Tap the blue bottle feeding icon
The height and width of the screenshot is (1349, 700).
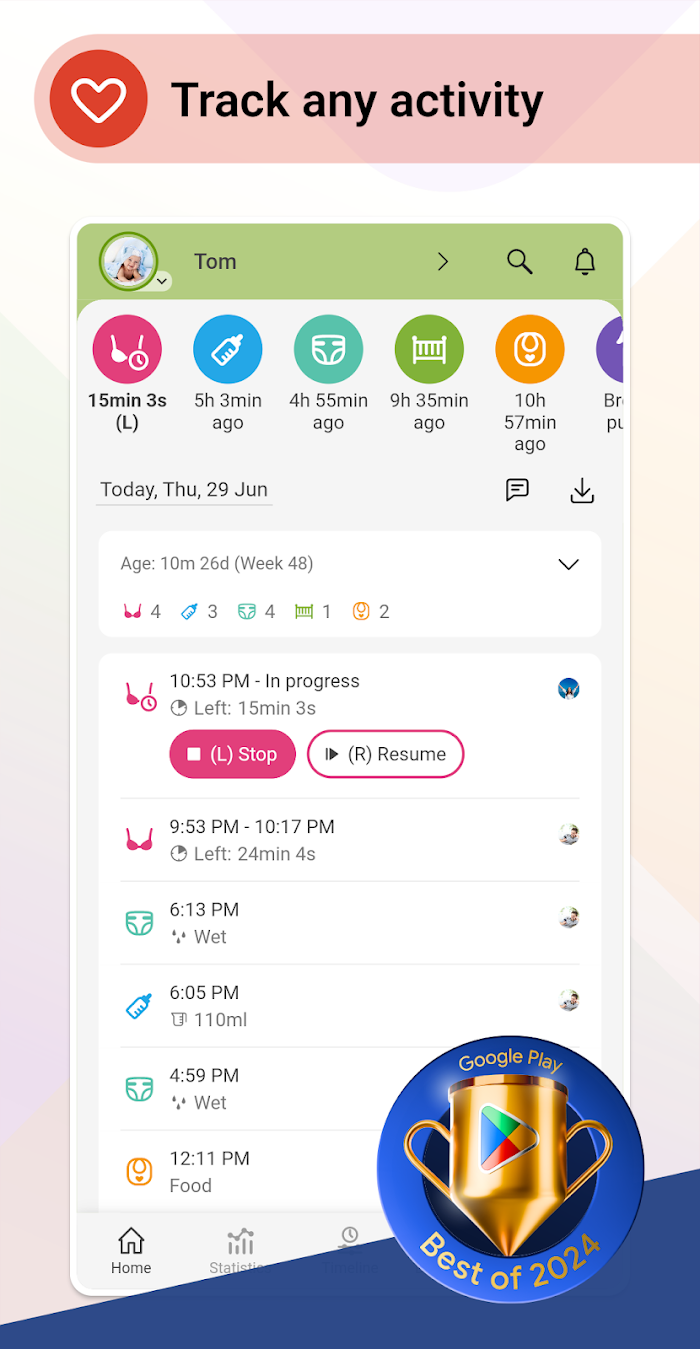[x=228, y=350]
